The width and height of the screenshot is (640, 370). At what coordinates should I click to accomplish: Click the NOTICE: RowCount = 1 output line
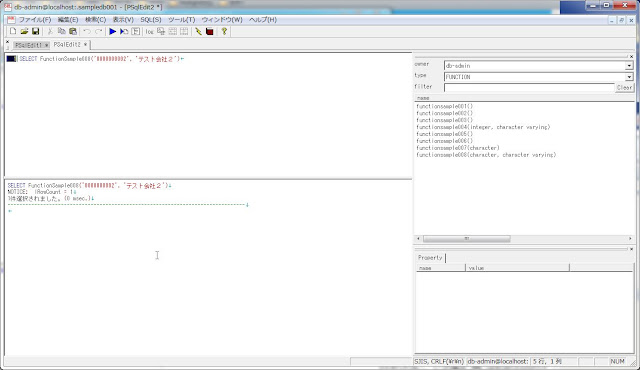pyautogui.click(x=41, y=192)
